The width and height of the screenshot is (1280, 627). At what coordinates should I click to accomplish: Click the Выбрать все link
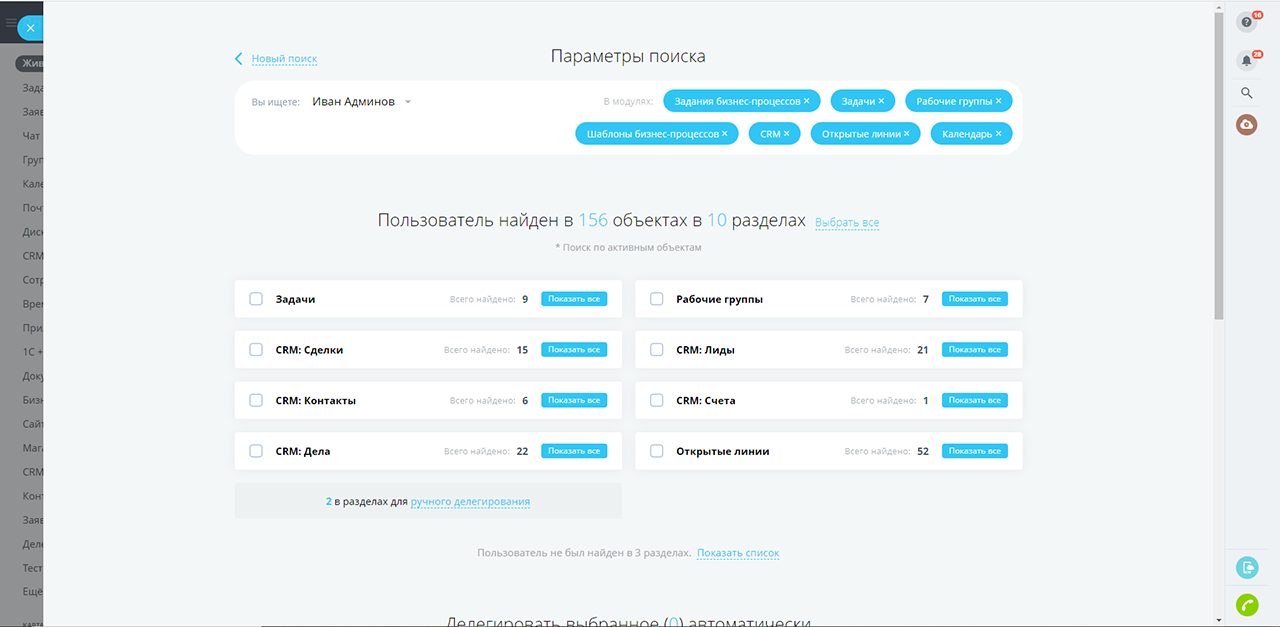847,222
